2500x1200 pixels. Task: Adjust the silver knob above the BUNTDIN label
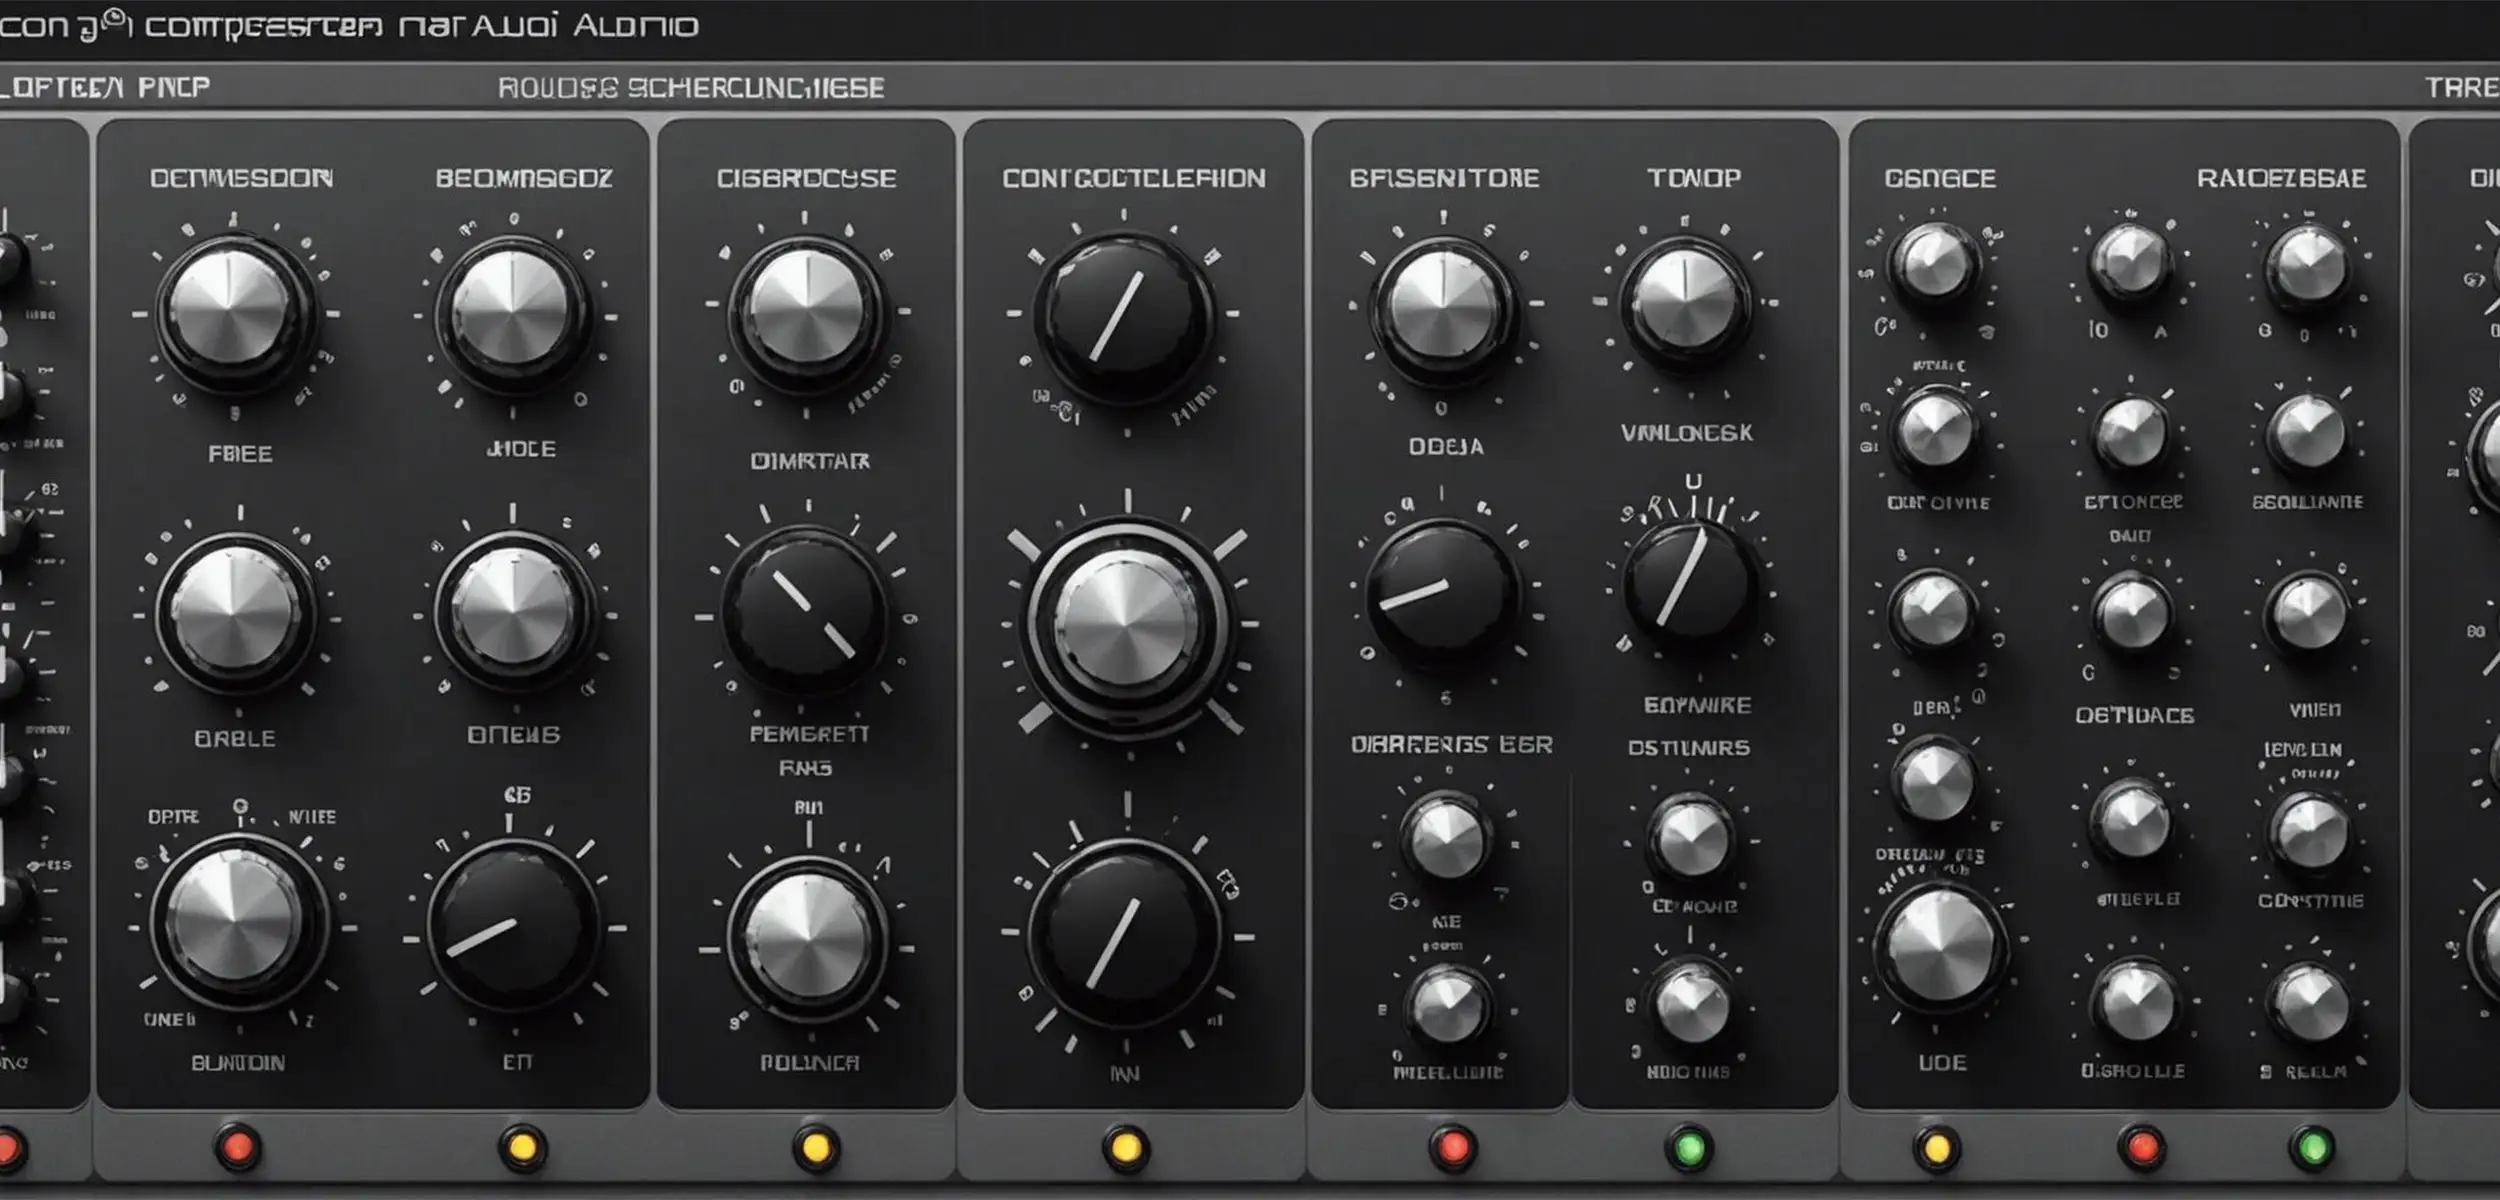coord(237,920)
